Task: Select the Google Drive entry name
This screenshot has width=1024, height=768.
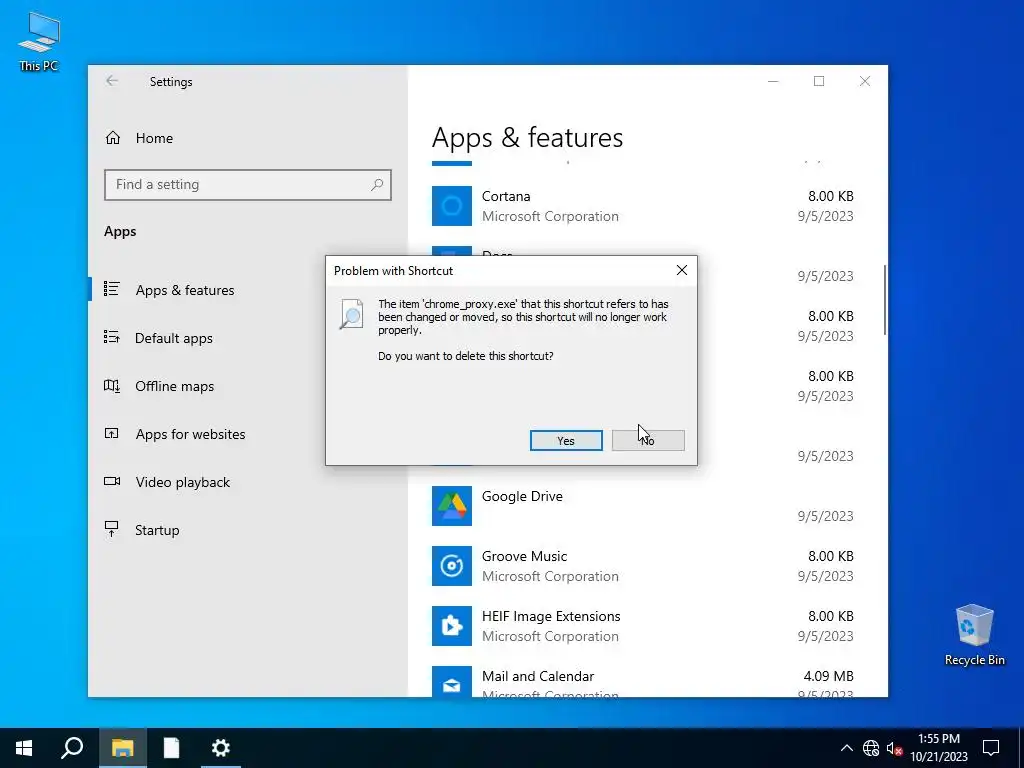Action: [522, 496]
